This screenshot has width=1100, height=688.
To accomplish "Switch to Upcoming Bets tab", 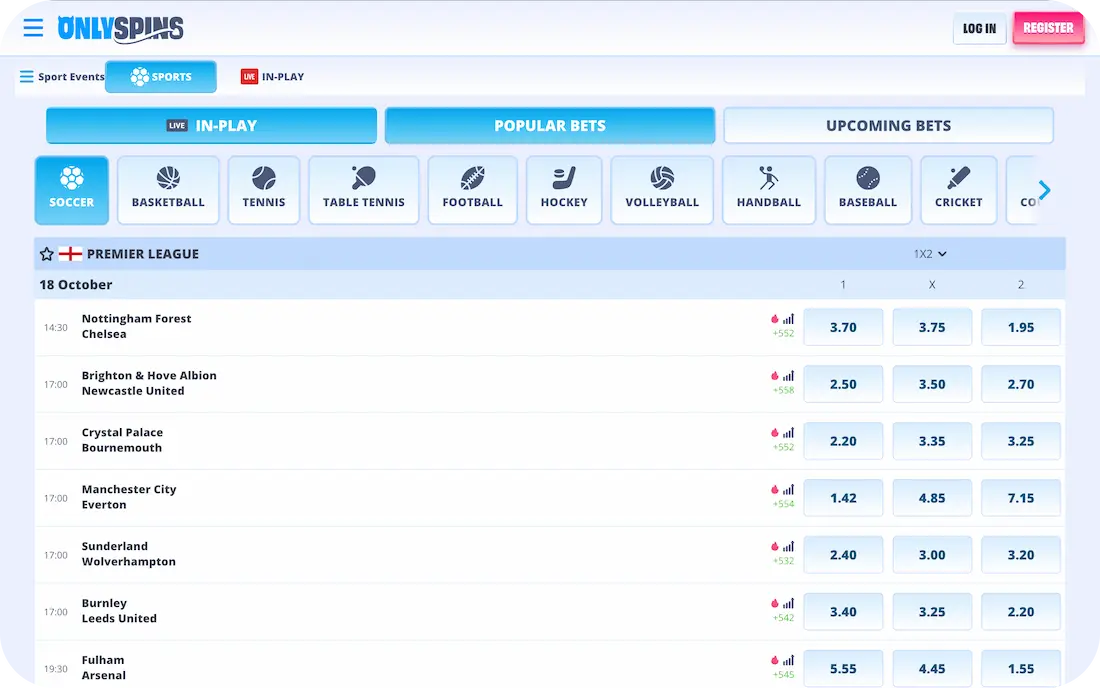I will pos(888,126).
